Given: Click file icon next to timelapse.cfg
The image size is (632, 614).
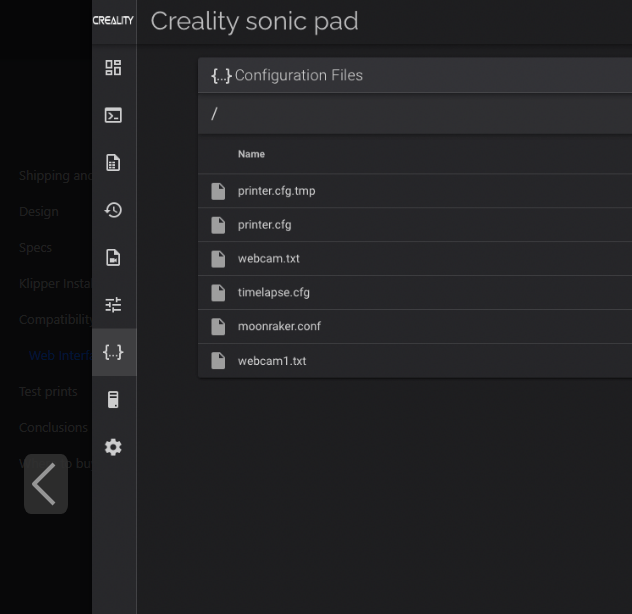Looking at the screenshot, I should point(218,293).
